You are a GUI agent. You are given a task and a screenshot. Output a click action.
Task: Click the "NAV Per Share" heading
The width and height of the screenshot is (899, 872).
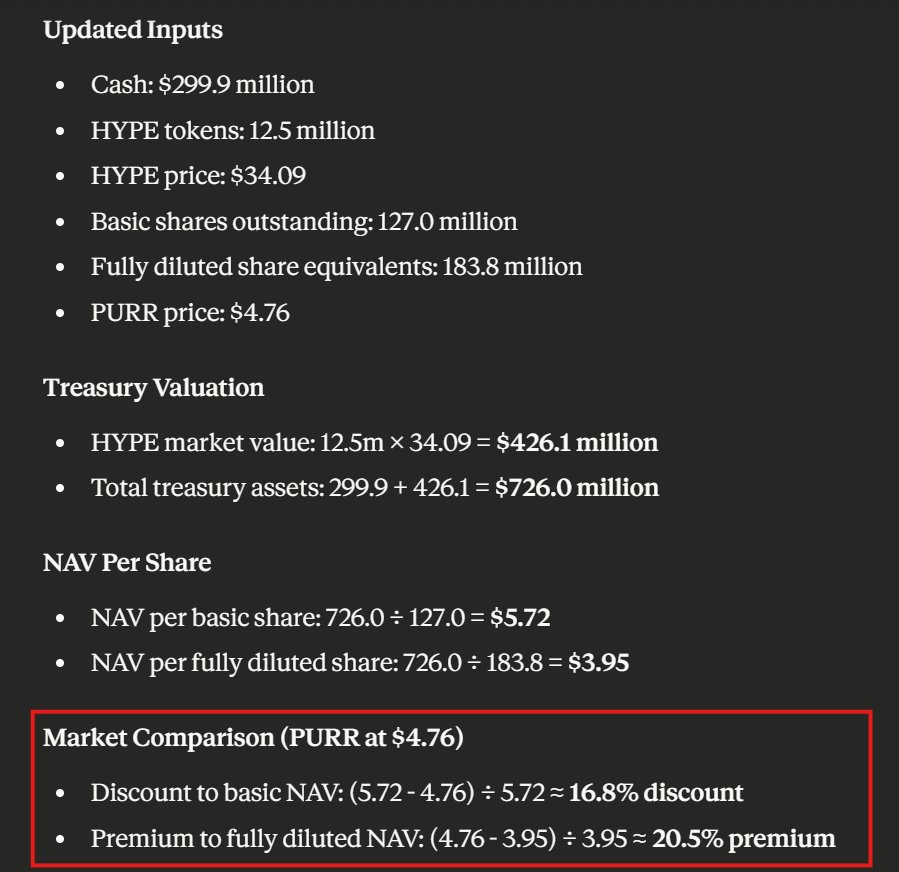[x=127, y=563]
